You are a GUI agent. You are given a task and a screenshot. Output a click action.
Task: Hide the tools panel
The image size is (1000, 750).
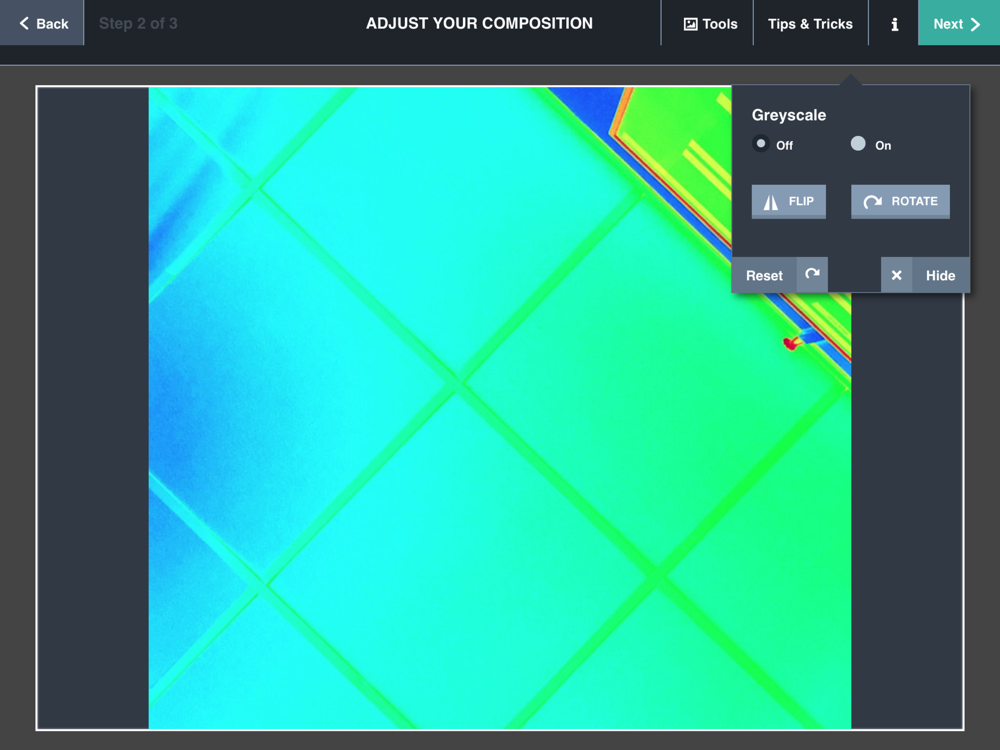click(x=941, y=276)
